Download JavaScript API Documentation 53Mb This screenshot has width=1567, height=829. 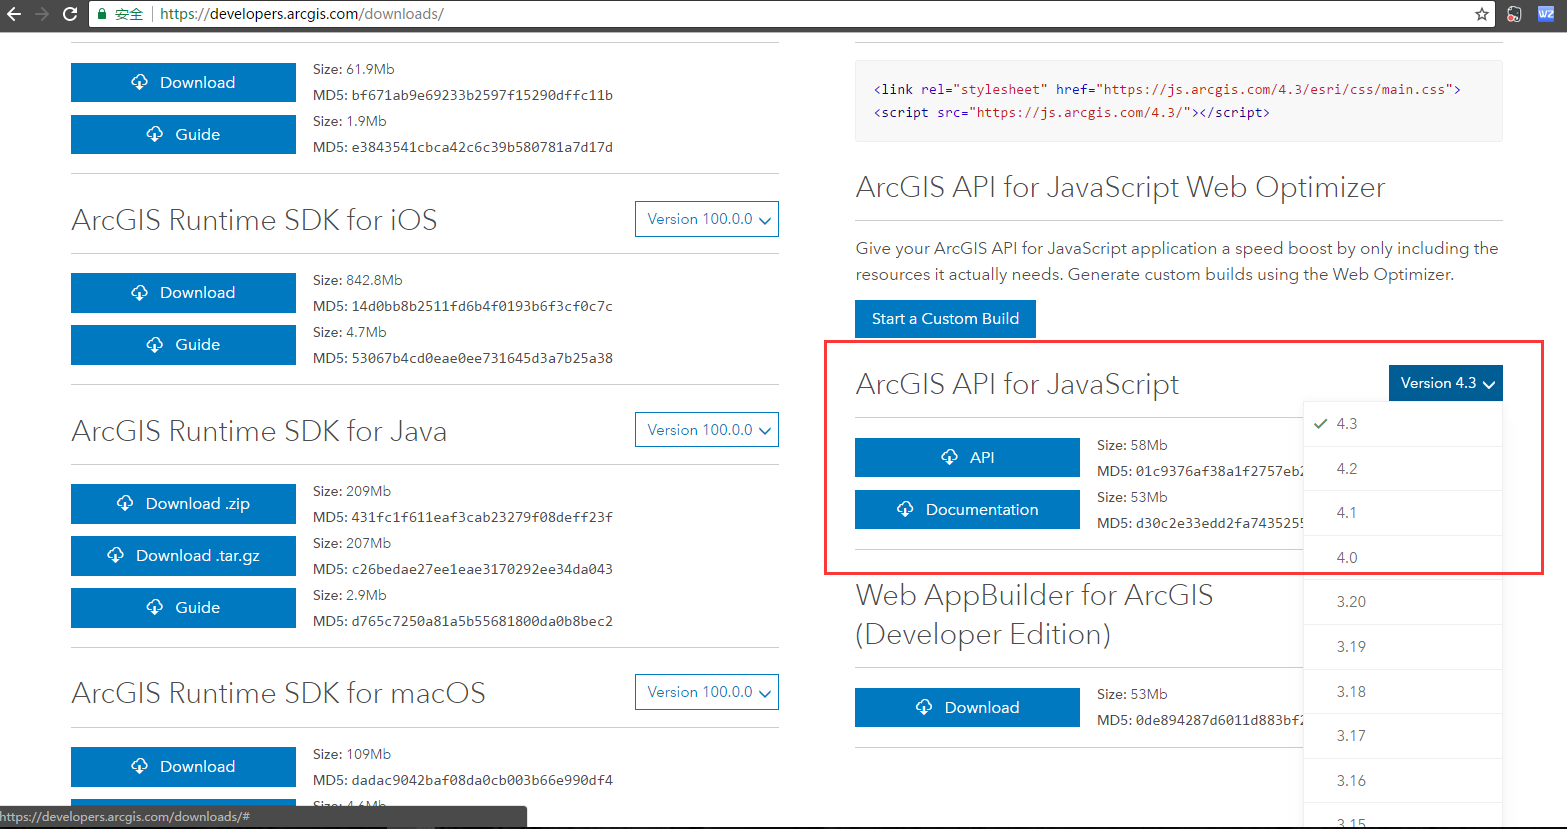pos(967,509)
